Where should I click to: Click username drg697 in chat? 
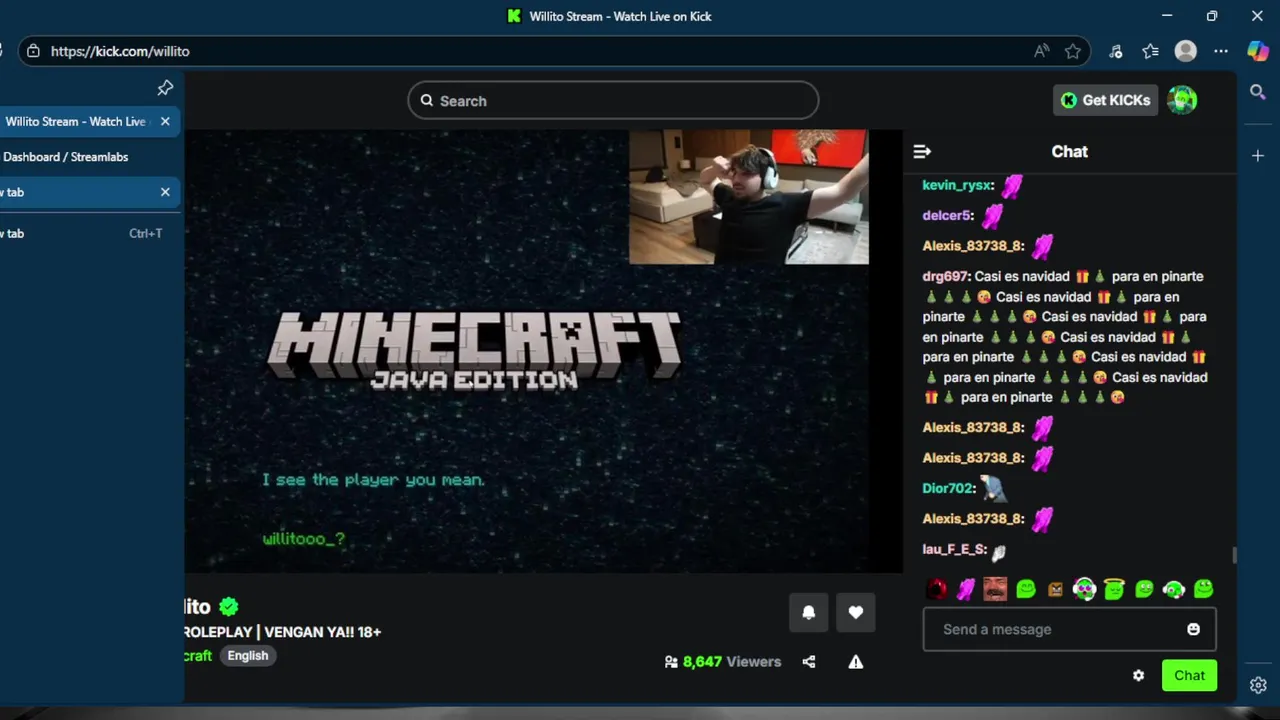click(945, 276)
